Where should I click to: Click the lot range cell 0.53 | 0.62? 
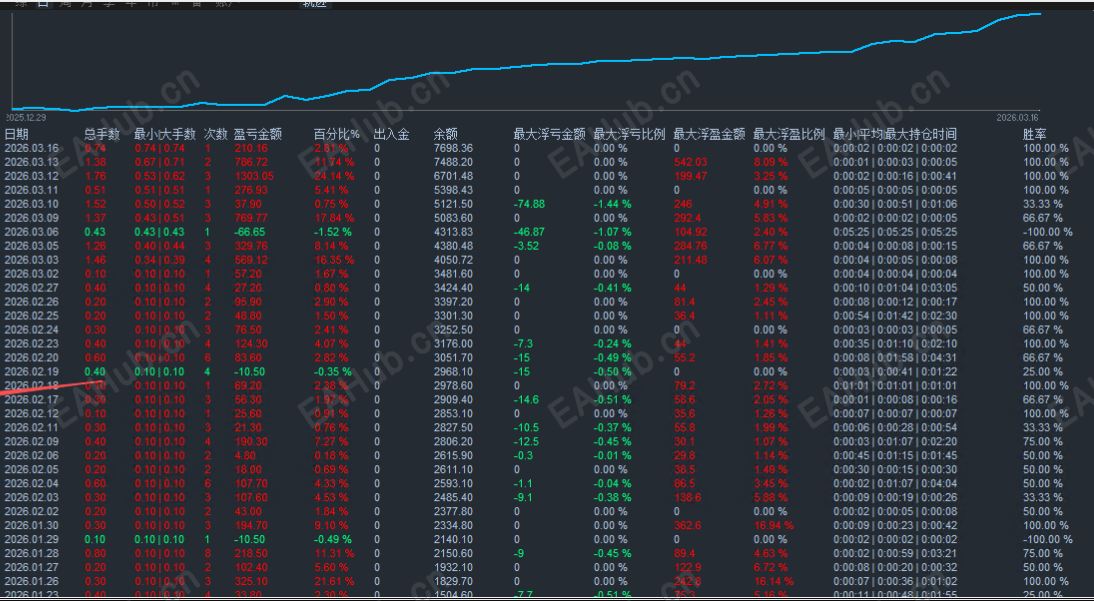coord(160,176)
